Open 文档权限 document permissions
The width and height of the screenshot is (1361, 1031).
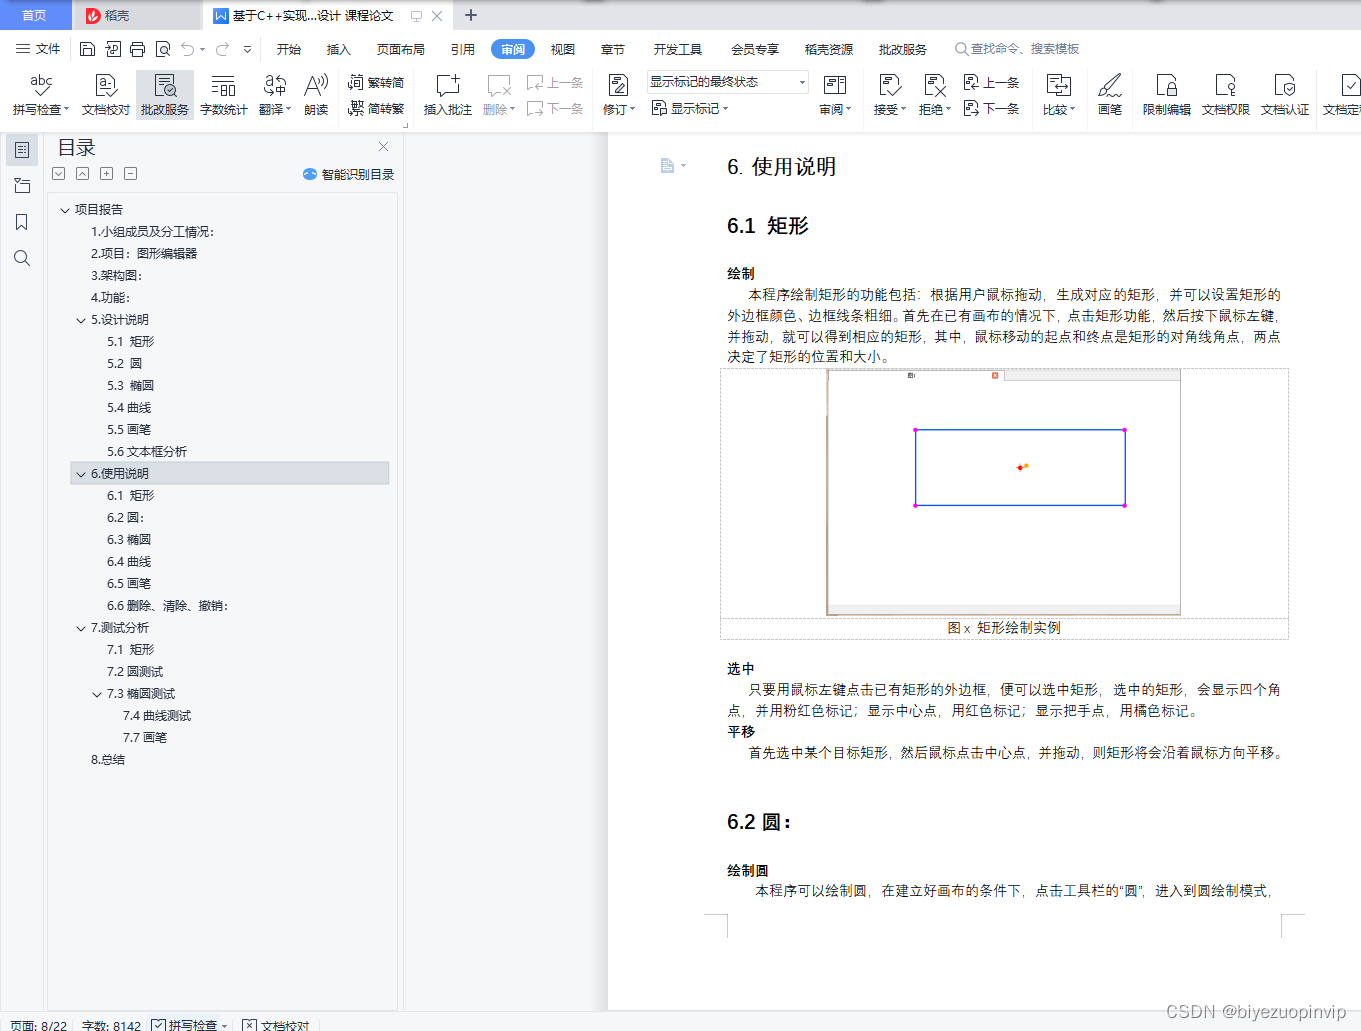pos(1226,95)
